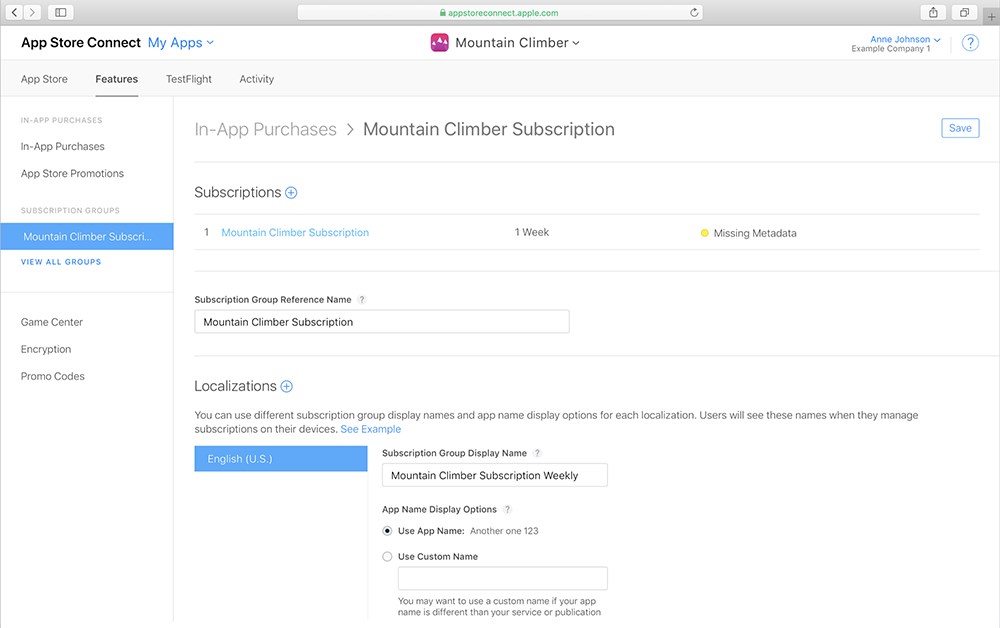Select the Use Custom Name radio button
Screen dimensions: 1000x628
point(387,557)
